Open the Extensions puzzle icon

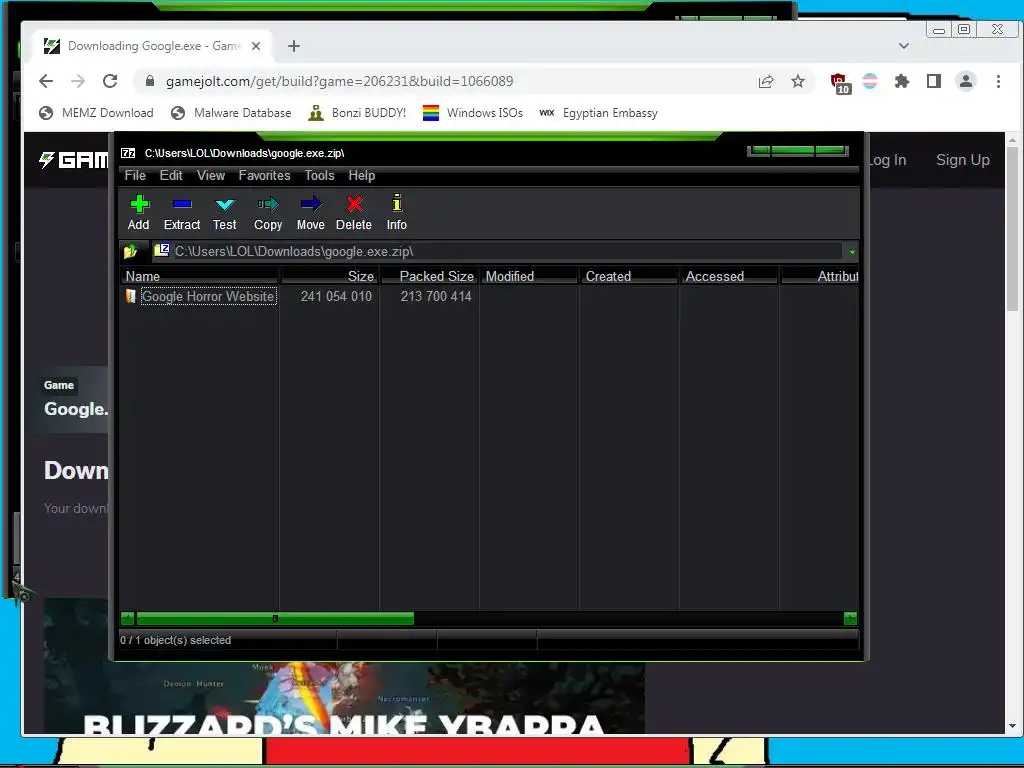click(x=901, y=81)
